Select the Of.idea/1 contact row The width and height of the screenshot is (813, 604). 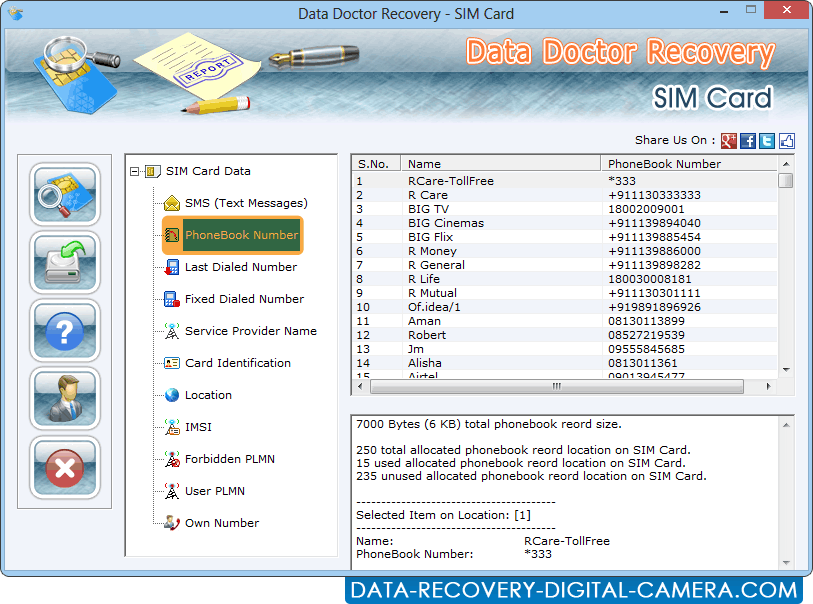pos(565,307)
